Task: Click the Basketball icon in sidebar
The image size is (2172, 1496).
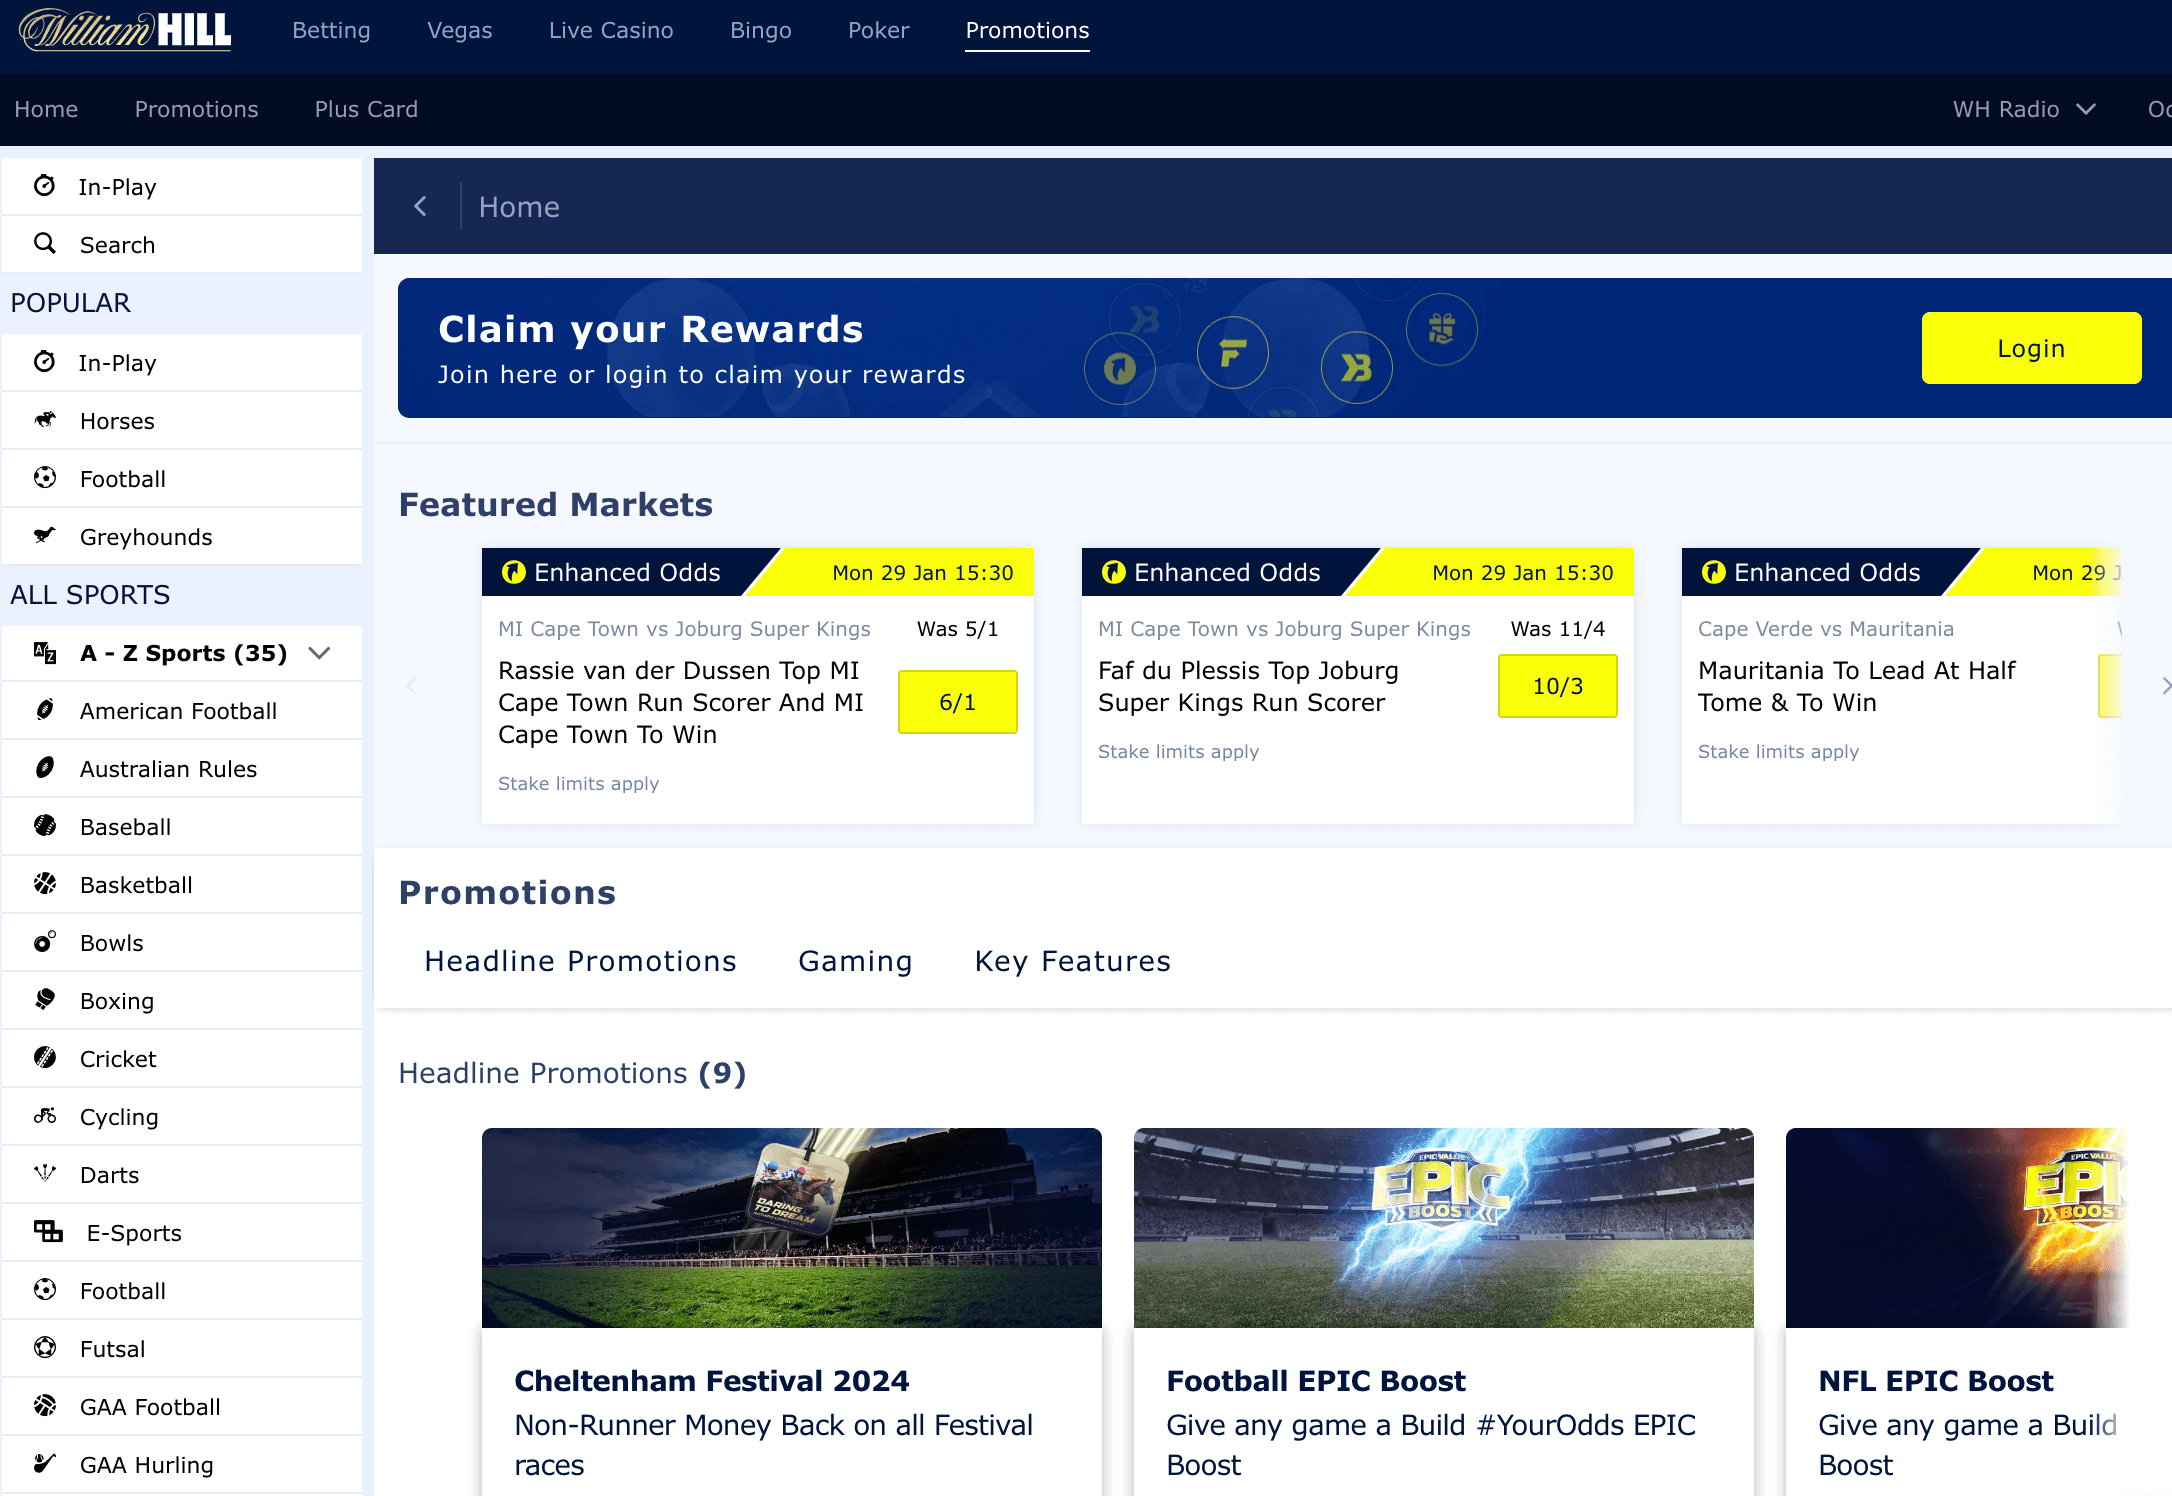Action: click(45, 884)
